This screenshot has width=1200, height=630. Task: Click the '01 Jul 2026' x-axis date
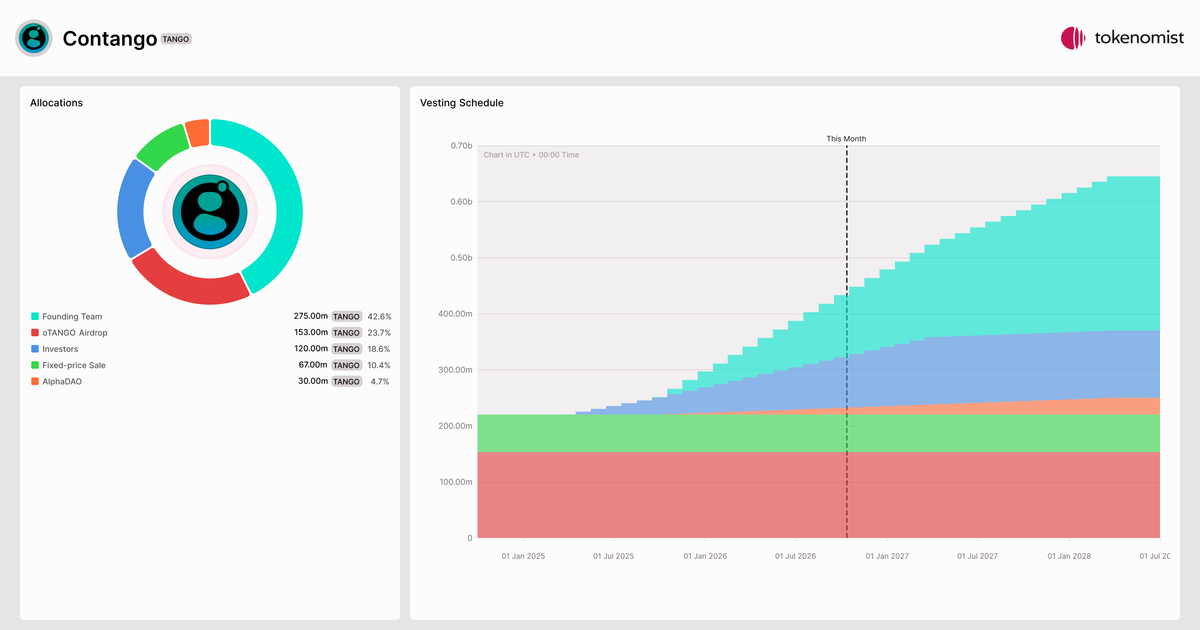pyautogui.click(x=795, y=556)
